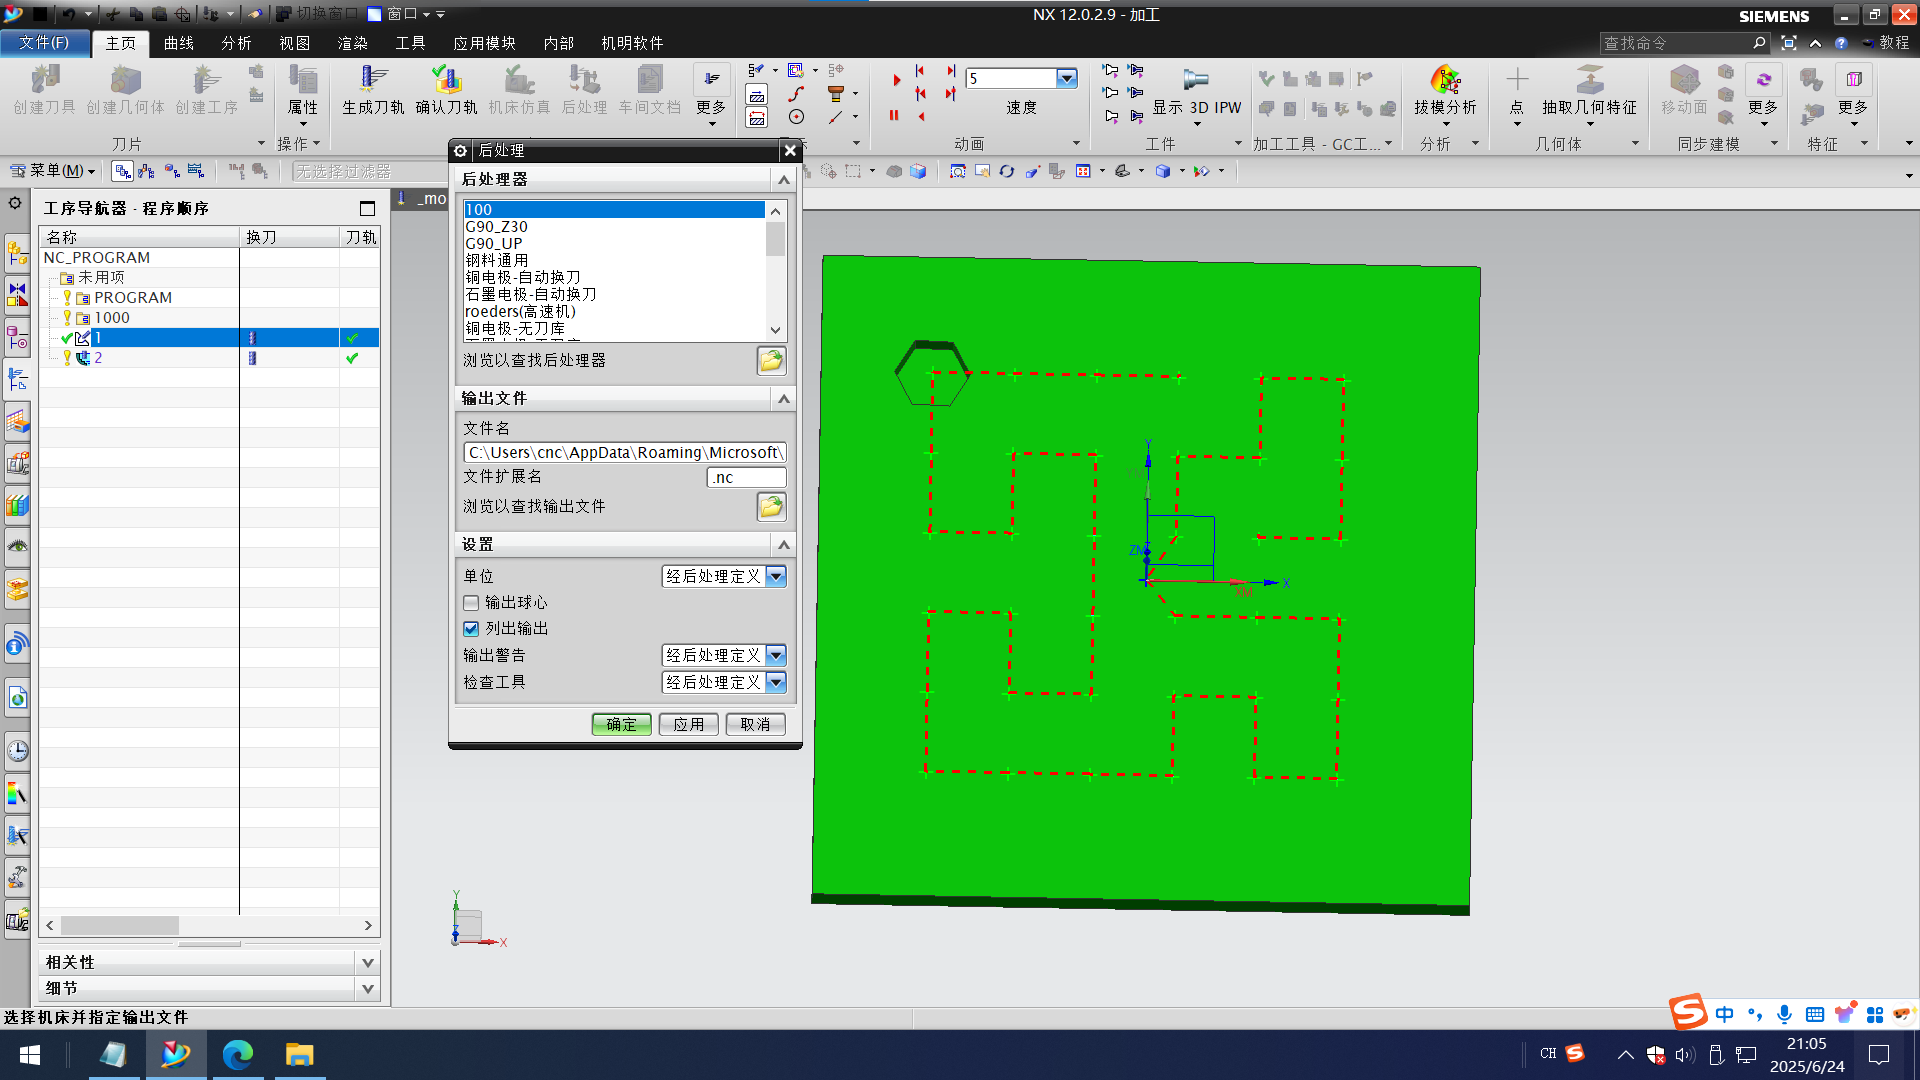This screenshot has width=1920, height=1080.
Task: Collapse the 输出文件 section
Action: 783,399
